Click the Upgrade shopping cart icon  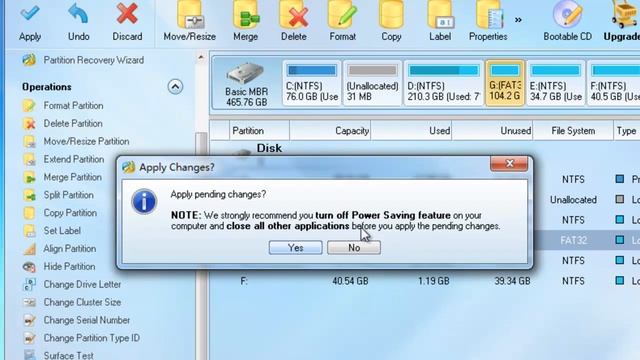click(x=625, y=15)
